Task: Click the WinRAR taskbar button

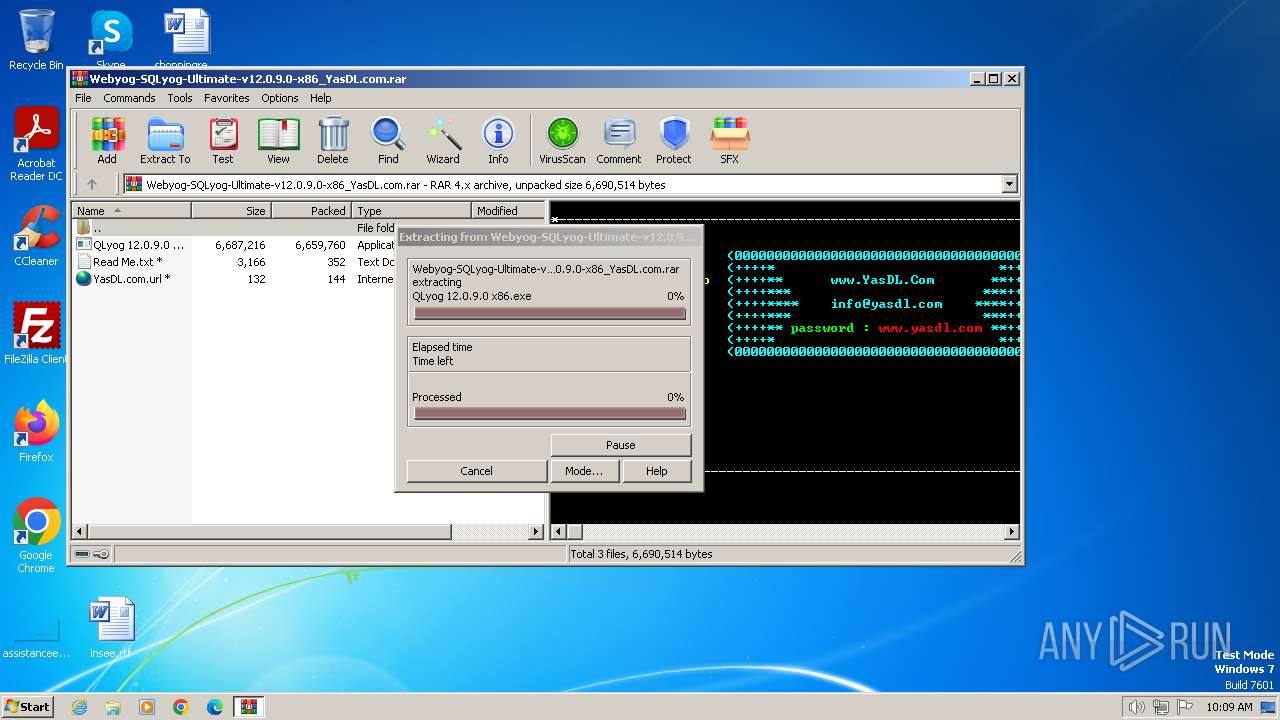Action: (249, 707)
